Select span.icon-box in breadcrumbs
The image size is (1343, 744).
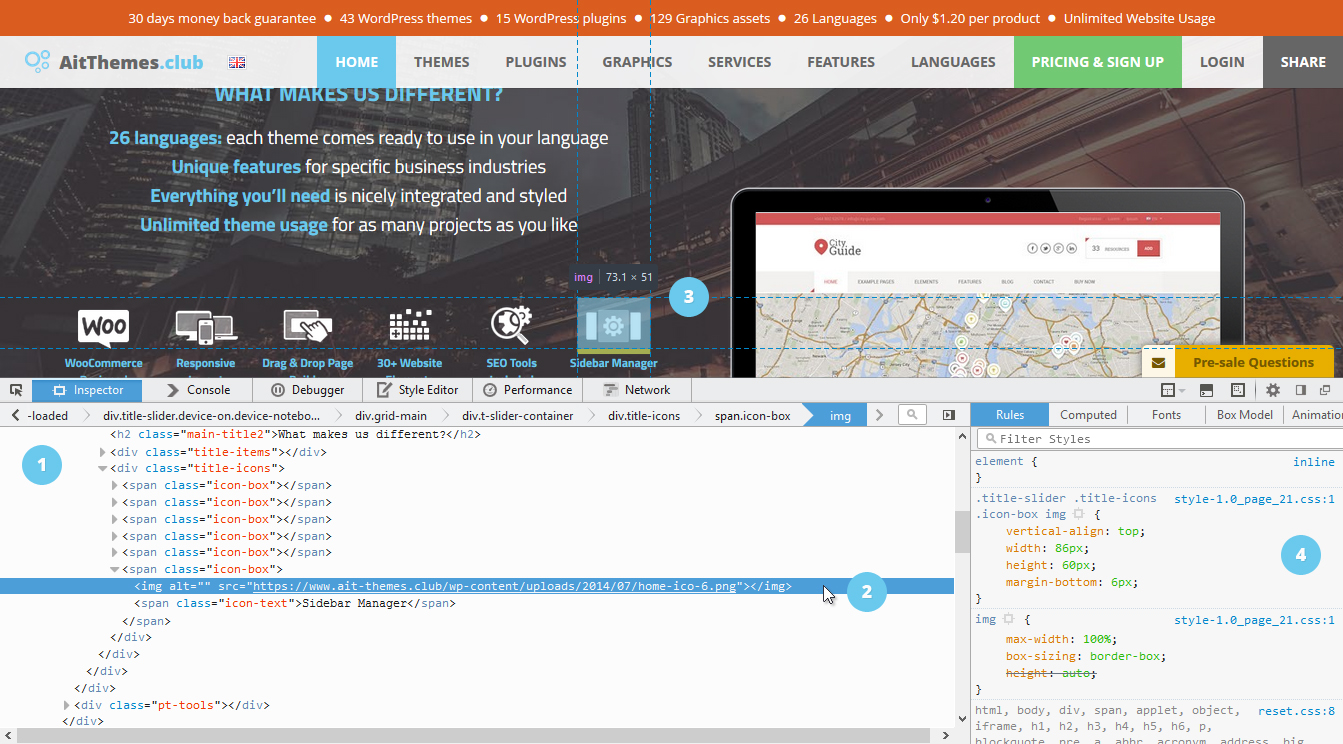(752, 415)
